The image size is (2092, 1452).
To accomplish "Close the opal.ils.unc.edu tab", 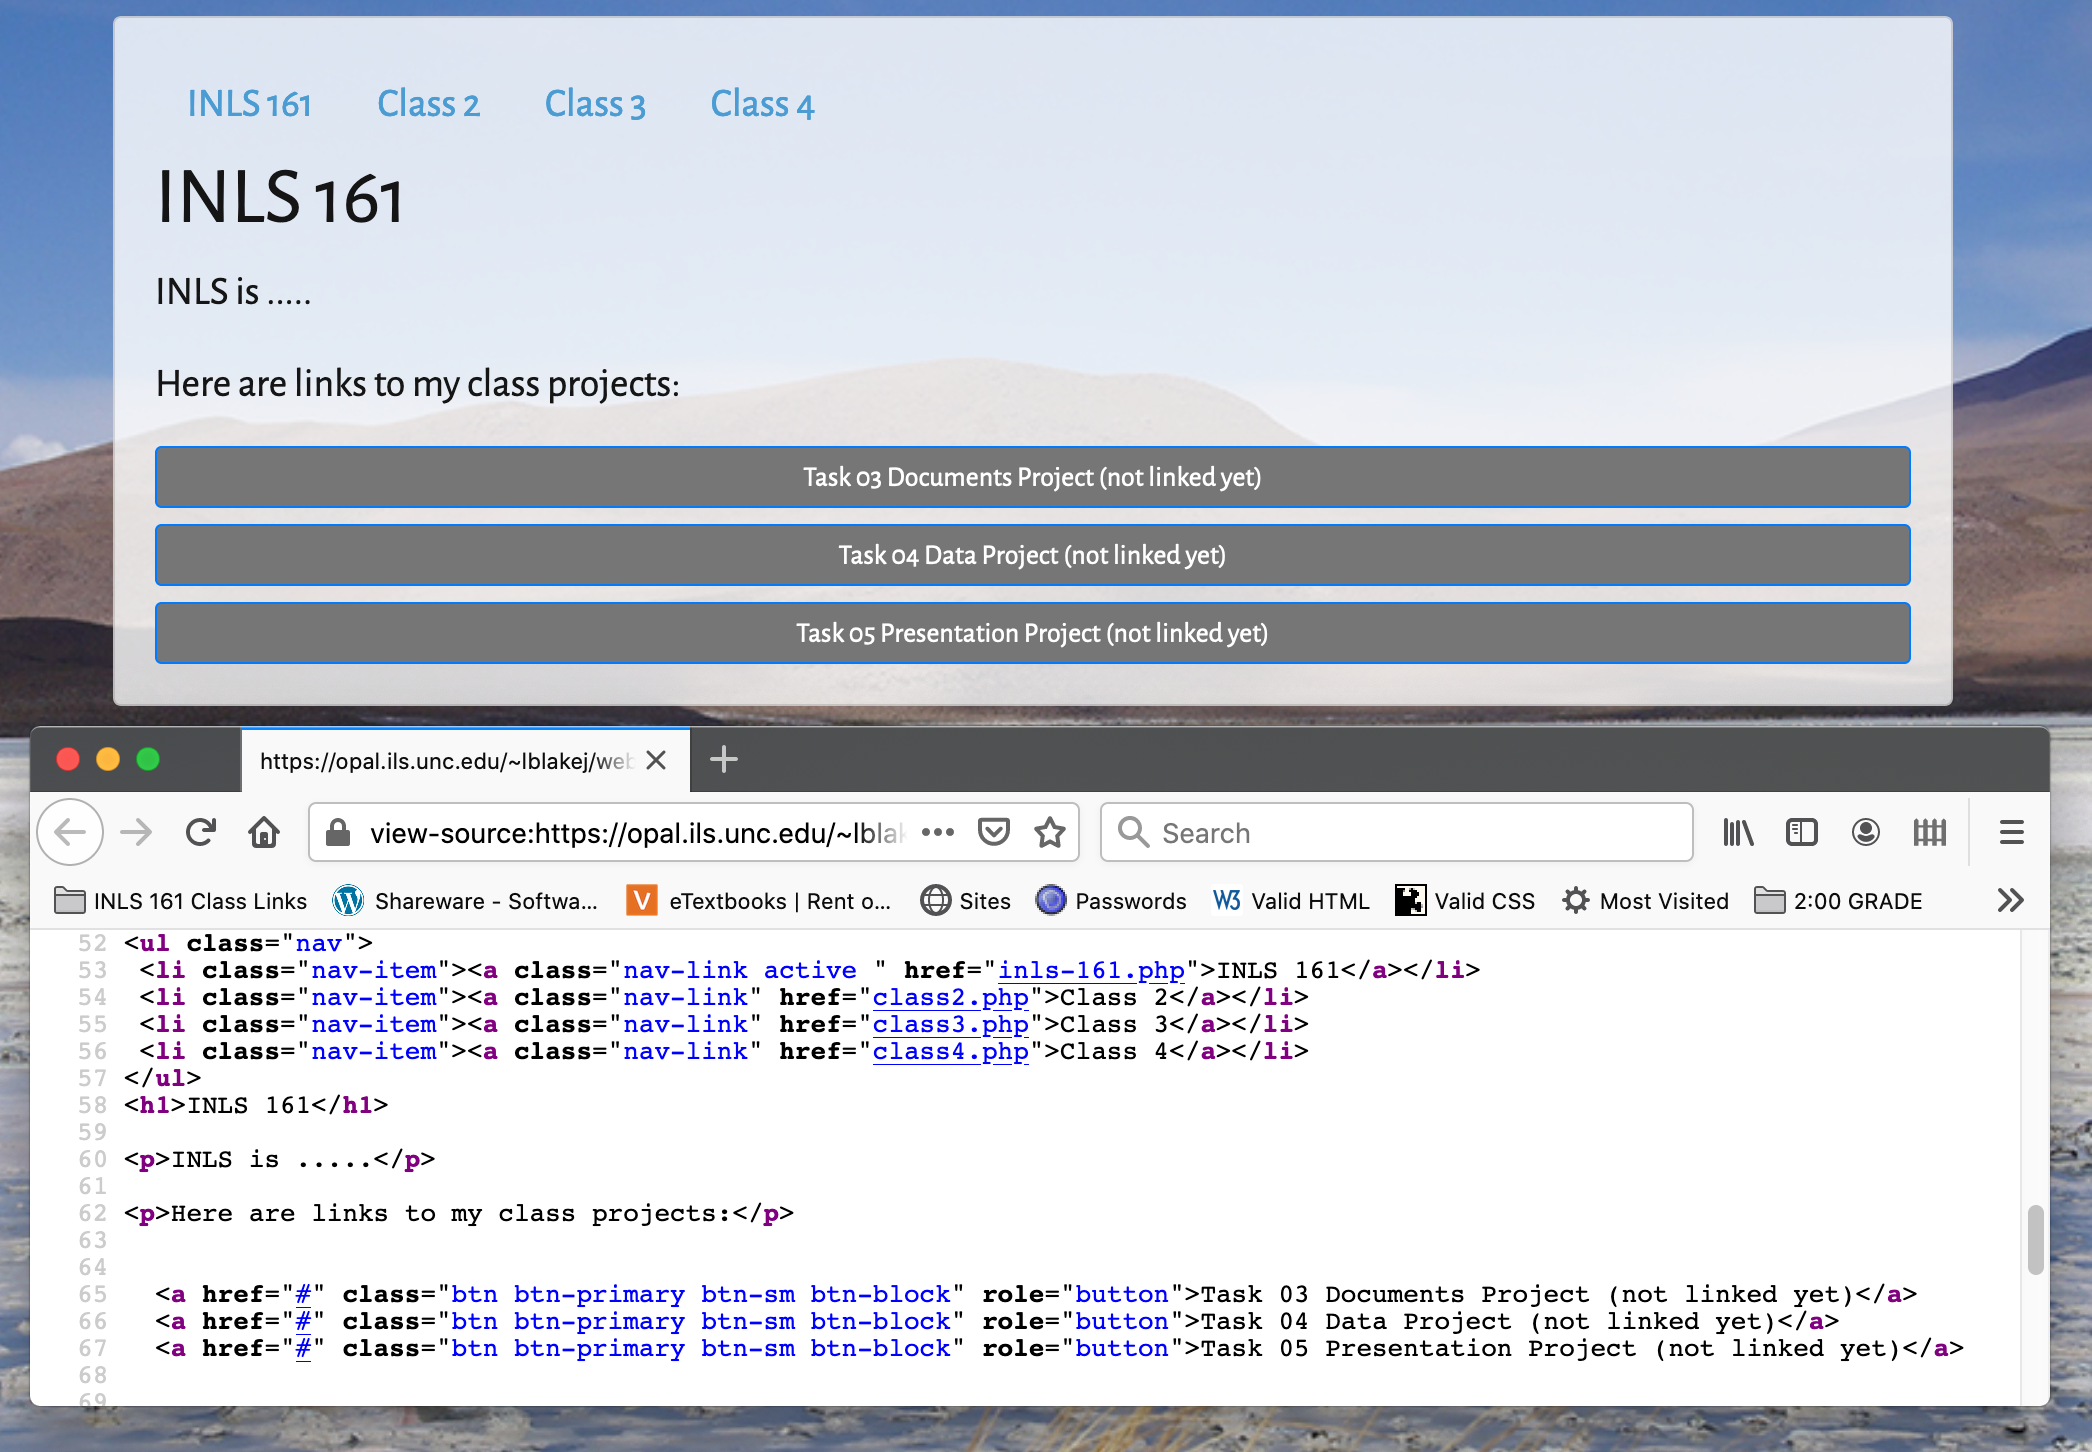I will click(656, 760).
